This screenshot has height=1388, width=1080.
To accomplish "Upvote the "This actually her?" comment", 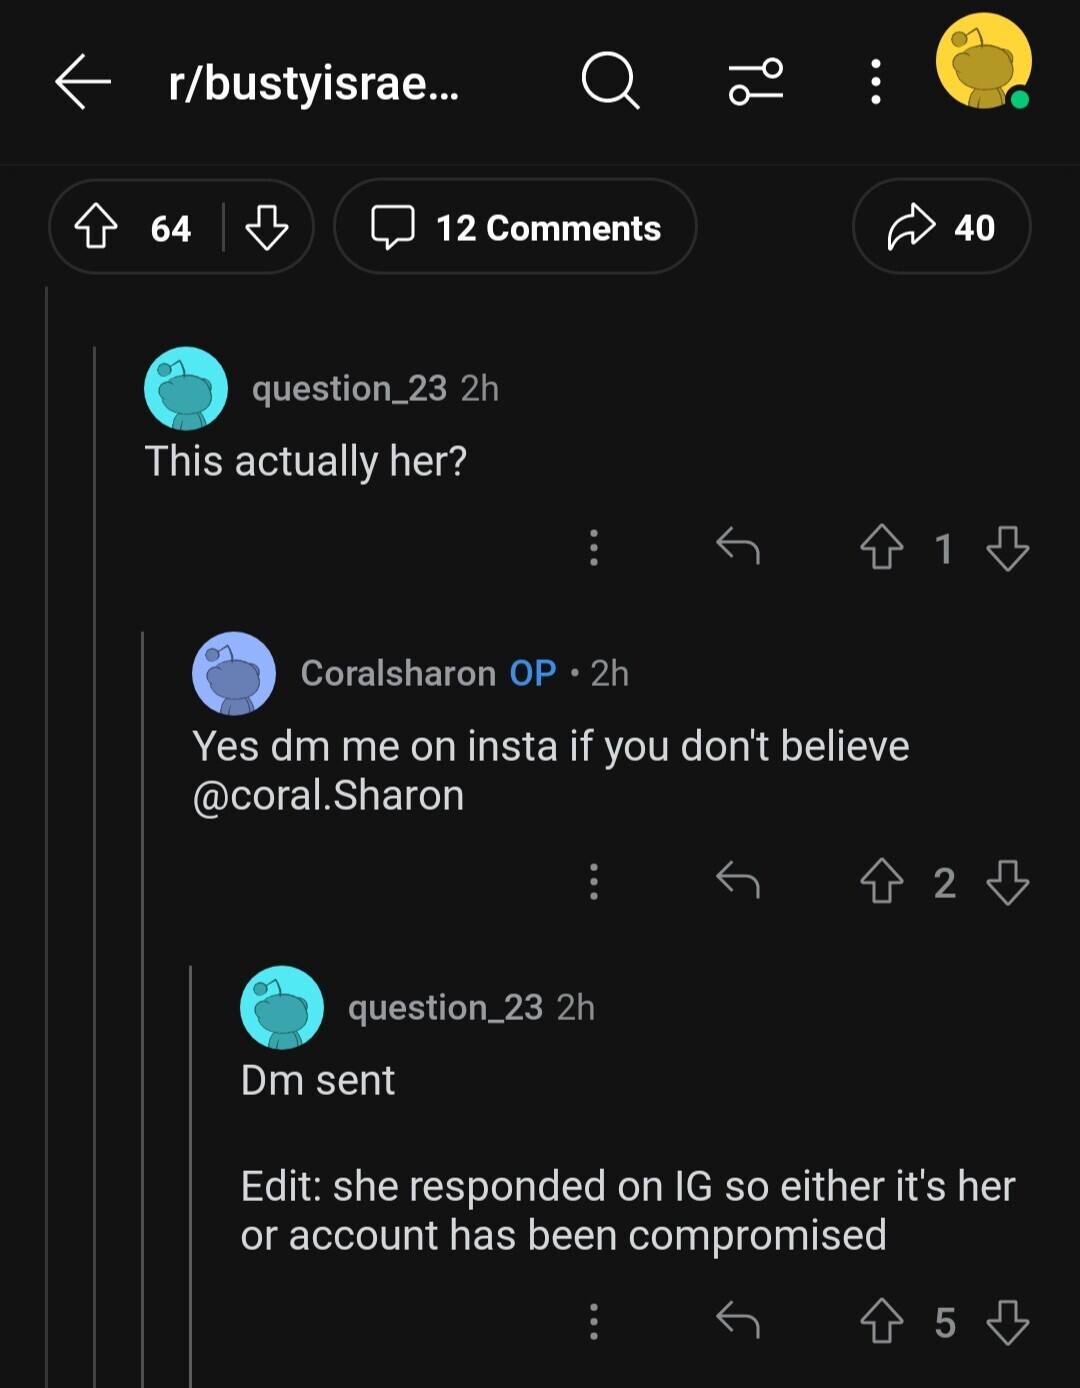I will click(881, 548).
